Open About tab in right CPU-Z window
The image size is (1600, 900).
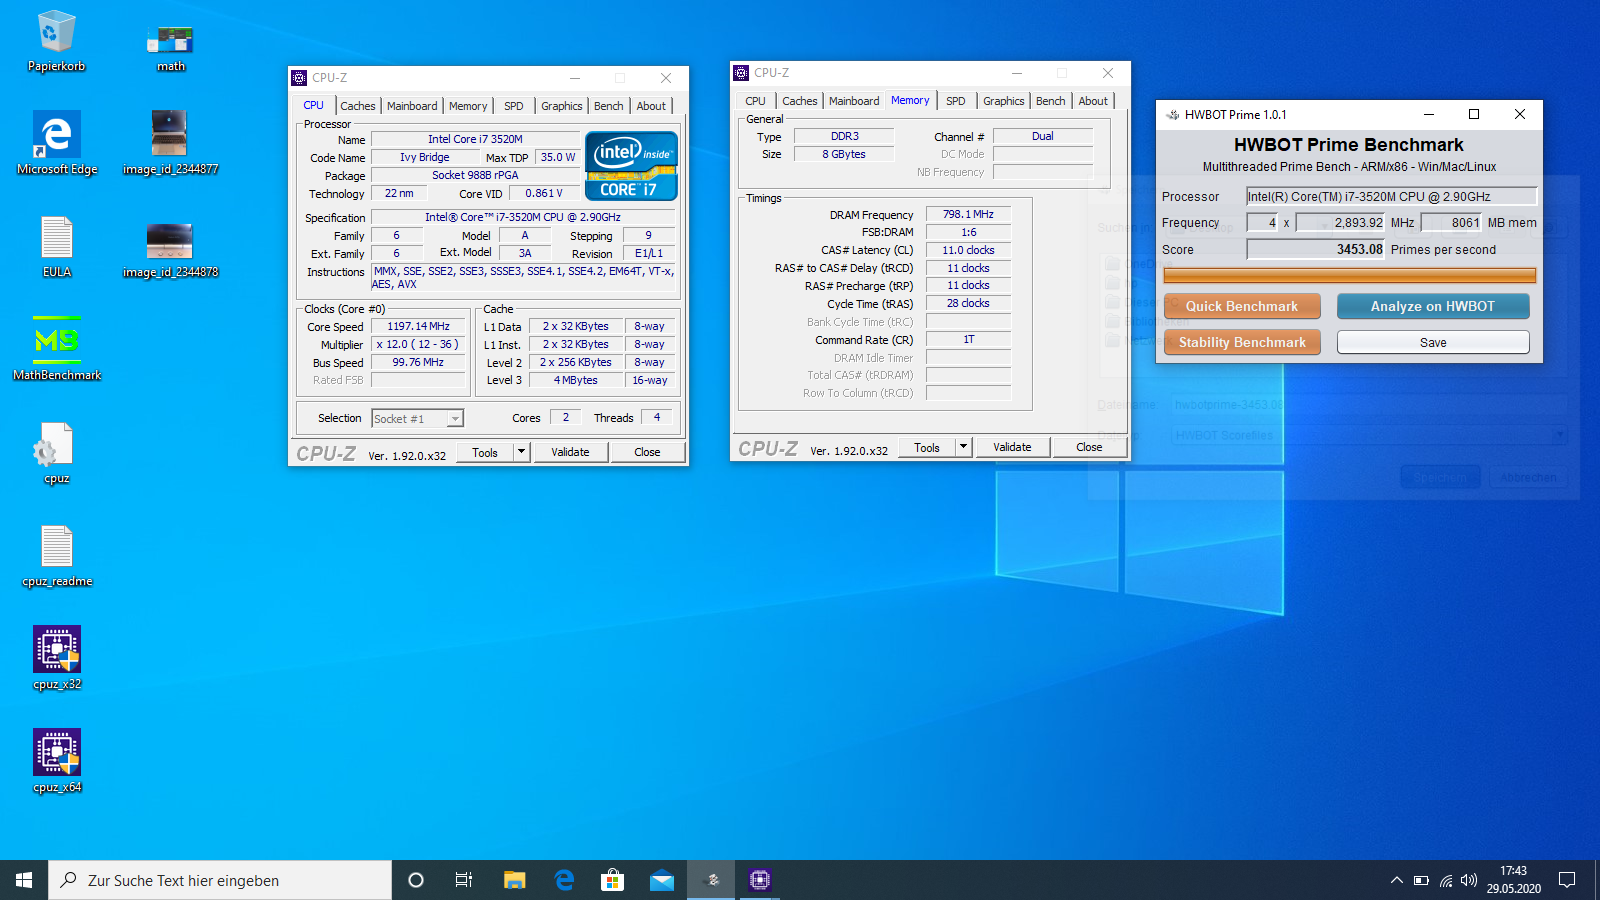1093,101
